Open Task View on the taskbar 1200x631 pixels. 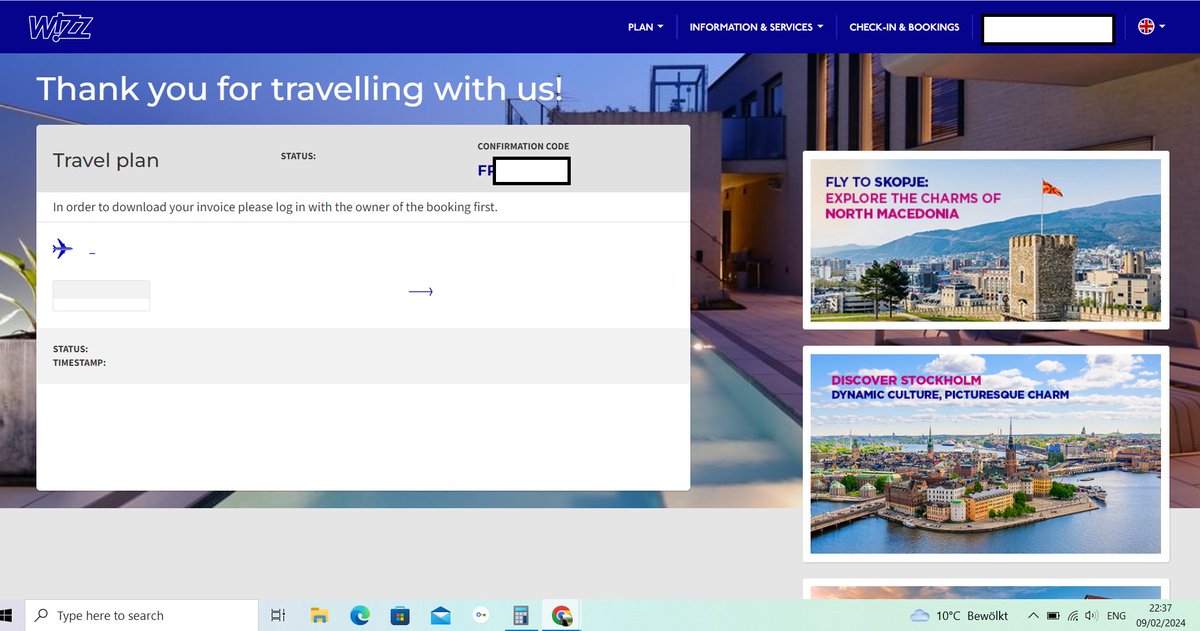pos(278,615)
